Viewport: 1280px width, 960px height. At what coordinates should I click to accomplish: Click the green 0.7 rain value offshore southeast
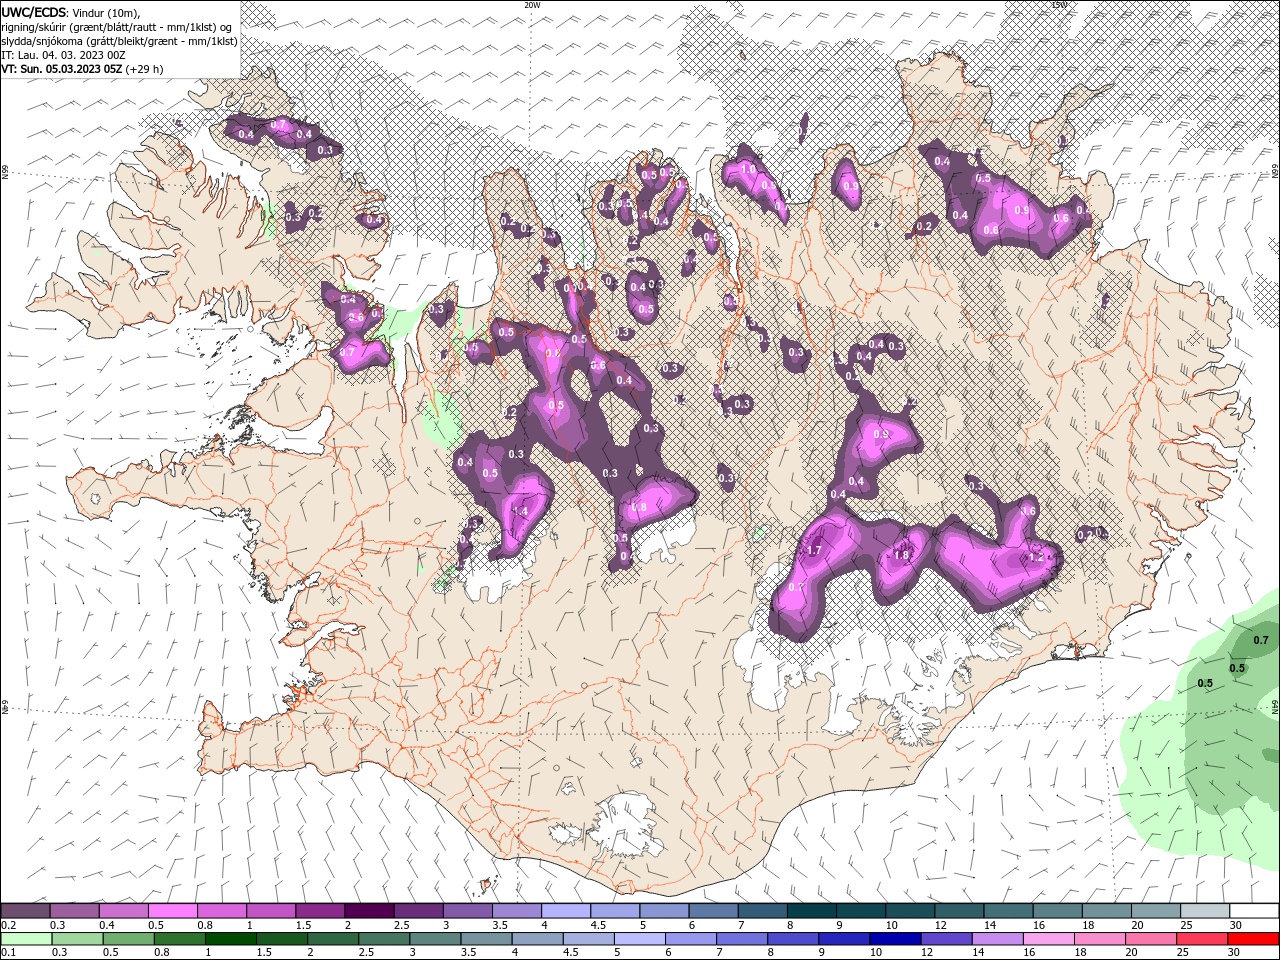(1261, 640)
